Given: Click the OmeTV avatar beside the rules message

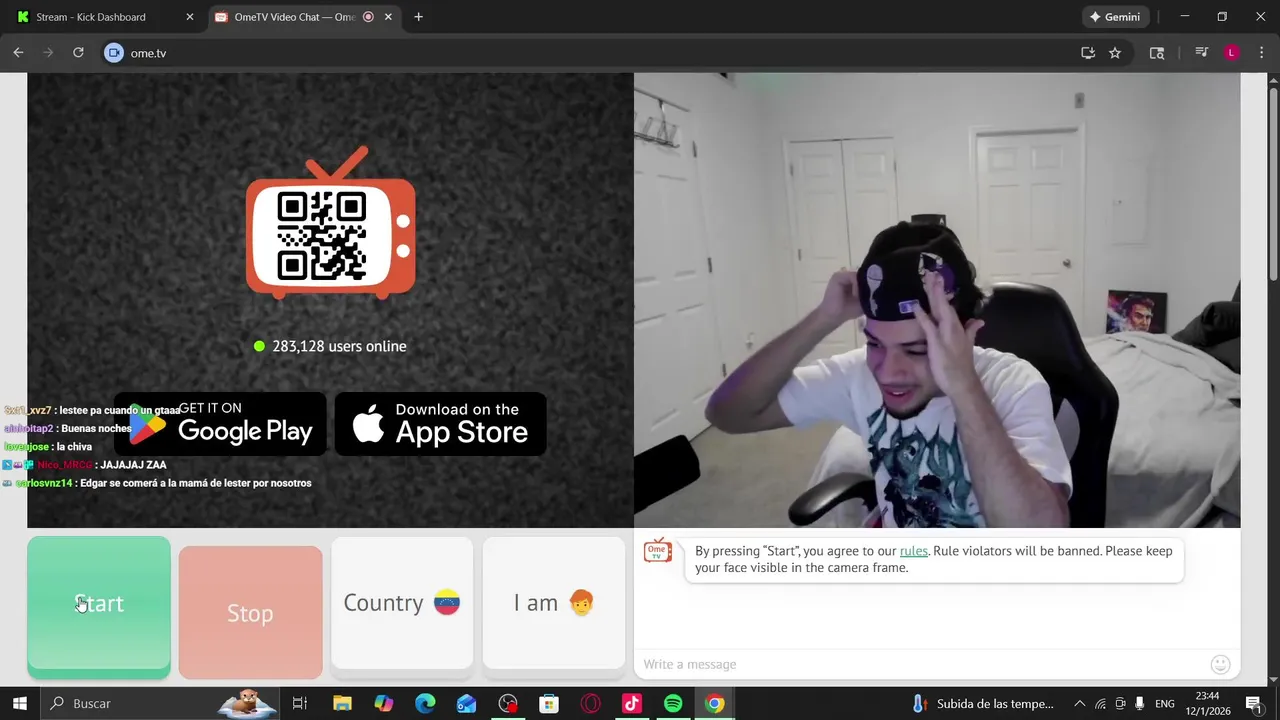Looking at the screenshot, I should pos(658,551).
